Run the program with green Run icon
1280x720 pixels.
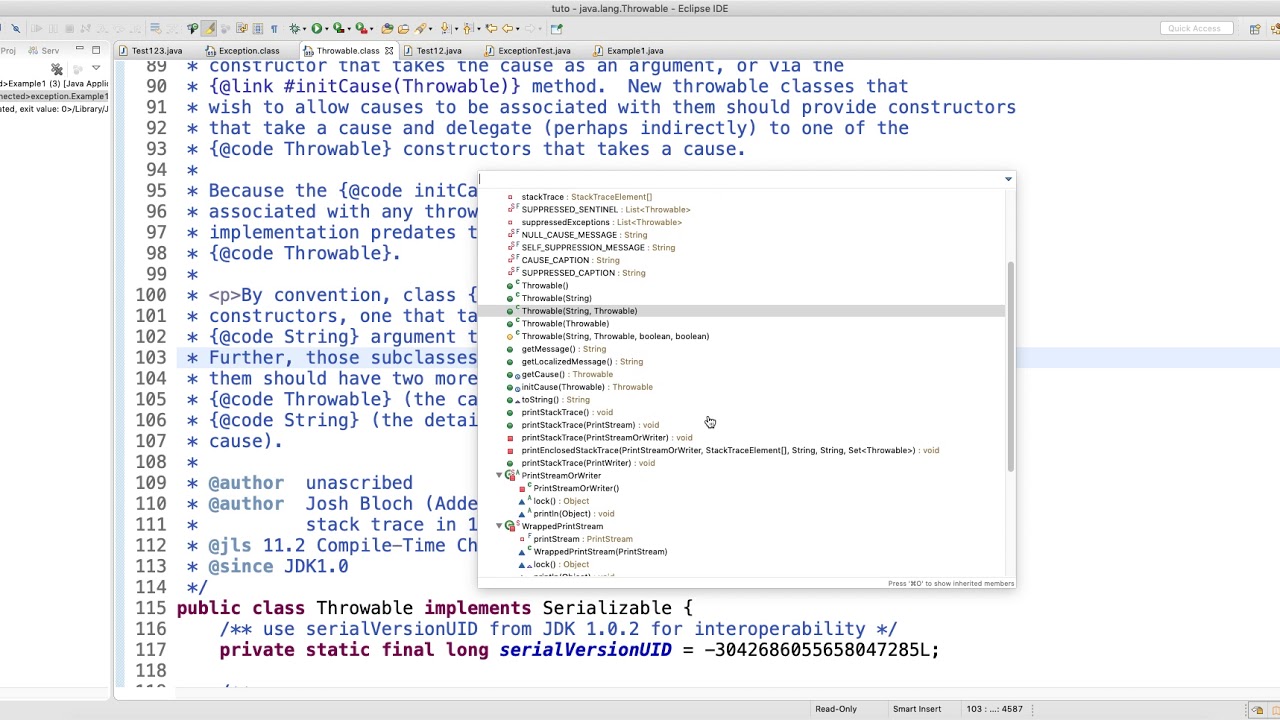tap(317, 28)
